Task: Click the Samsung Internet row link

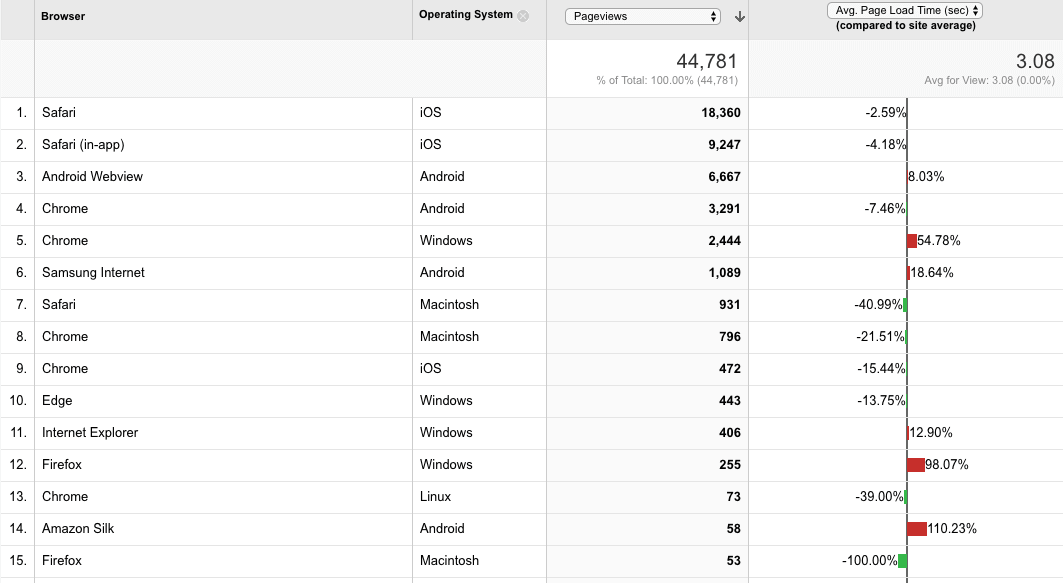Action: coord(94,273)
